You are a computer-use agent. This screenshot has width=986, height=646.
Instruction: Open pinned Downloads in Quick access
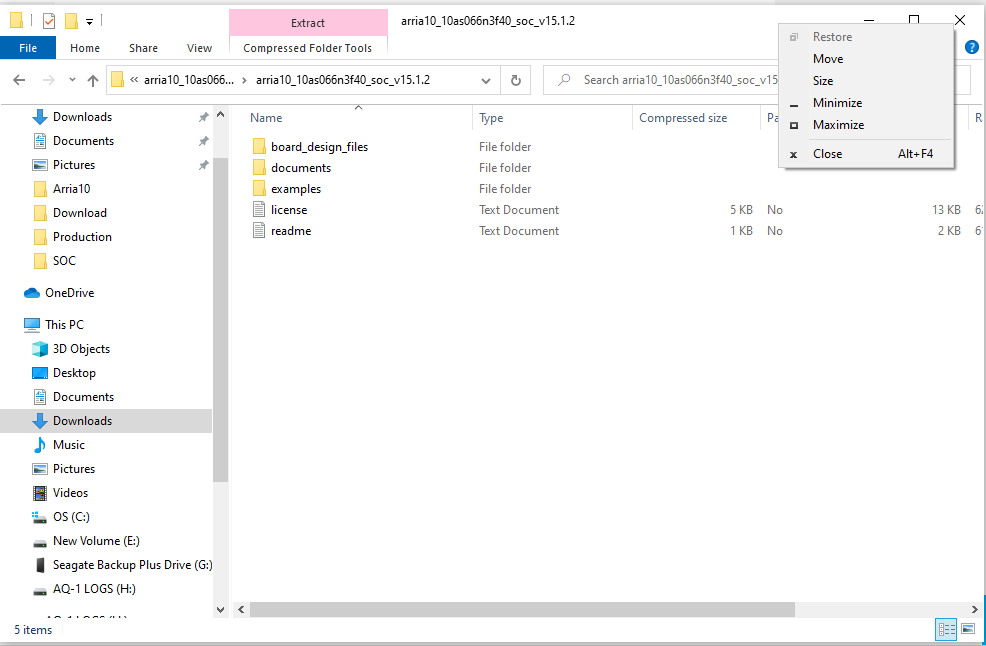point(82,117)
